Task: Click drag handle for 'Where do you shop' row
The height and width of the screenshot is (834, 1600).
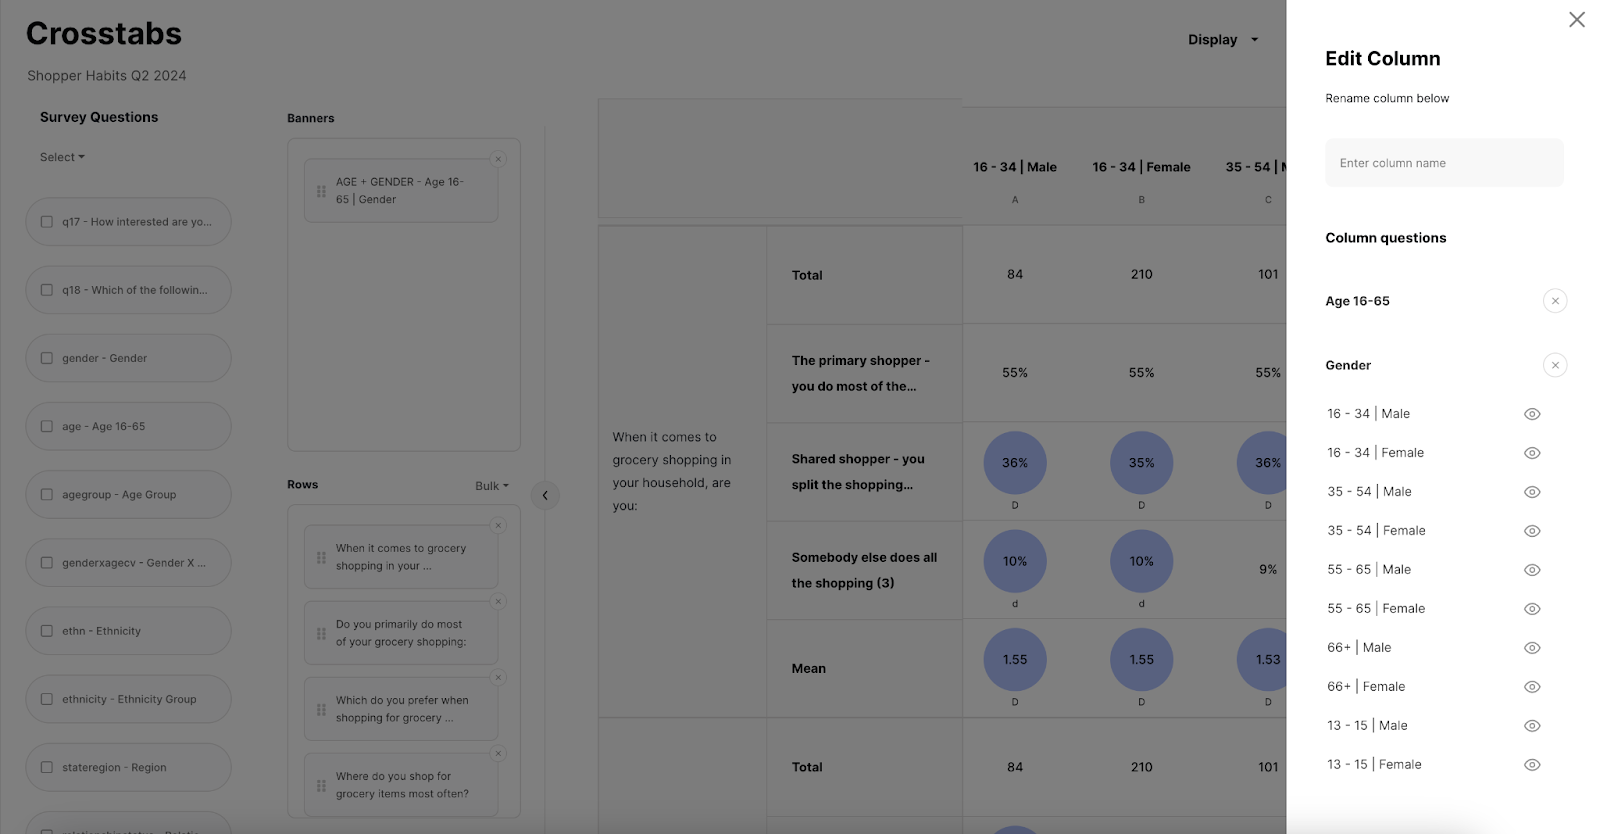Action: [321, 786]
